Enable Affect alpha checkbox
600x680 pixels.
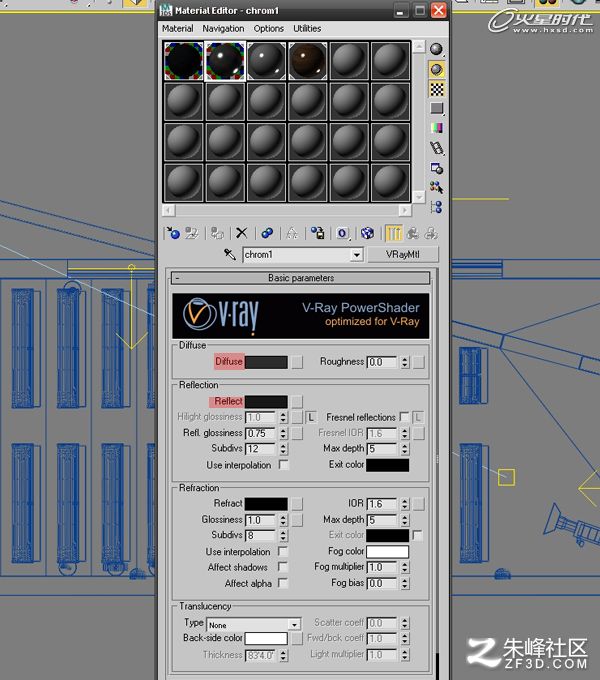pos(282,583)
